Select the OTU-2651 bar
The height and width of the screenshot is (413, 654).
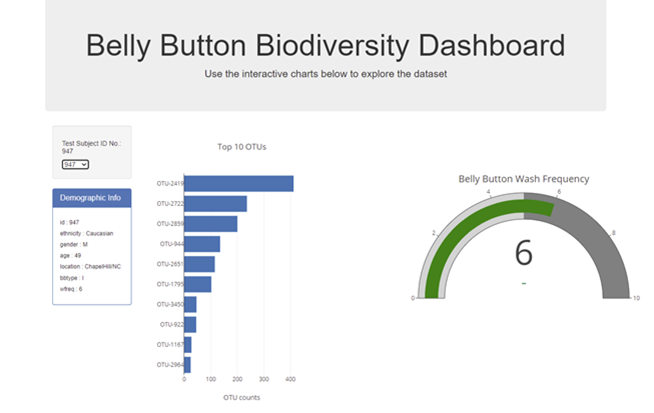point(199,264)
